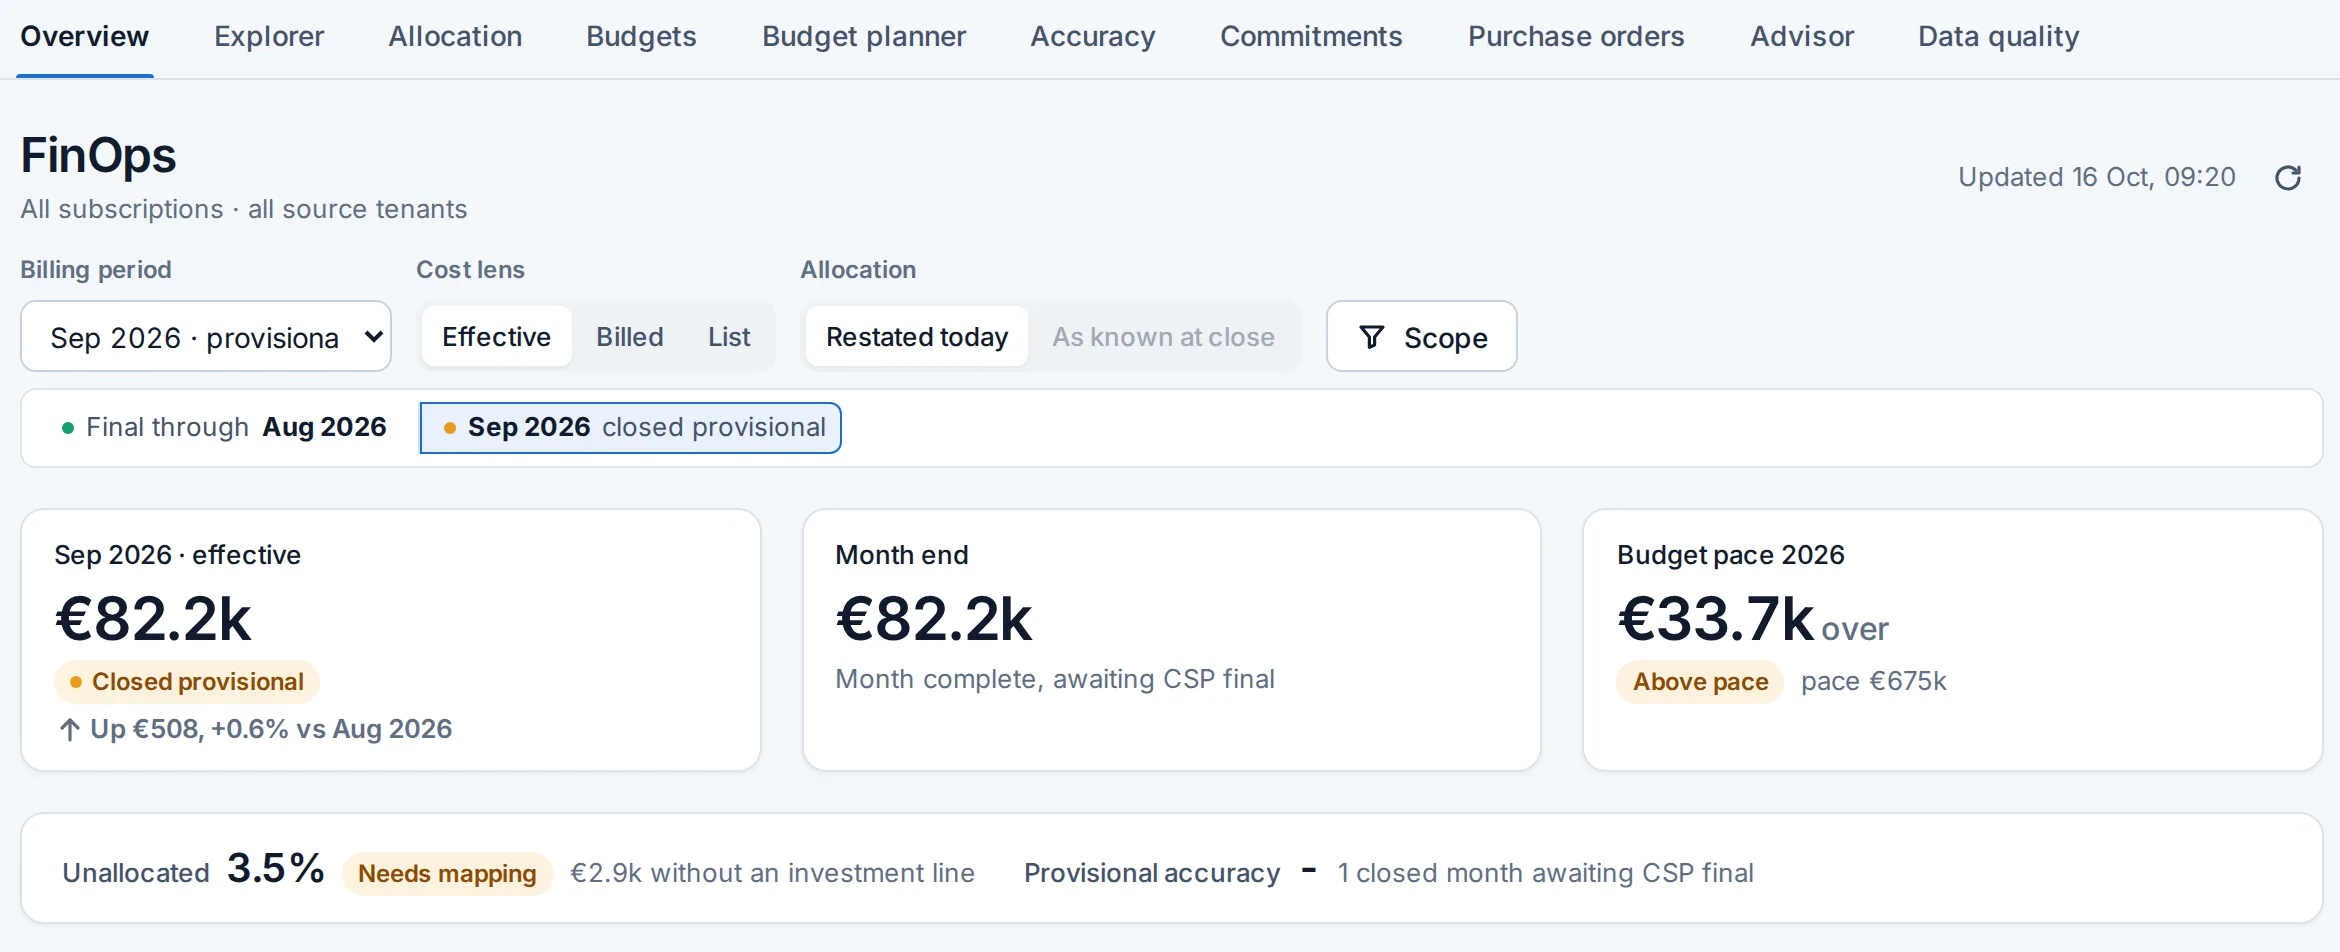Click the Provisional accuracy label
This screenshot has height=952, width=2340.
click(x=1152, y=873)
